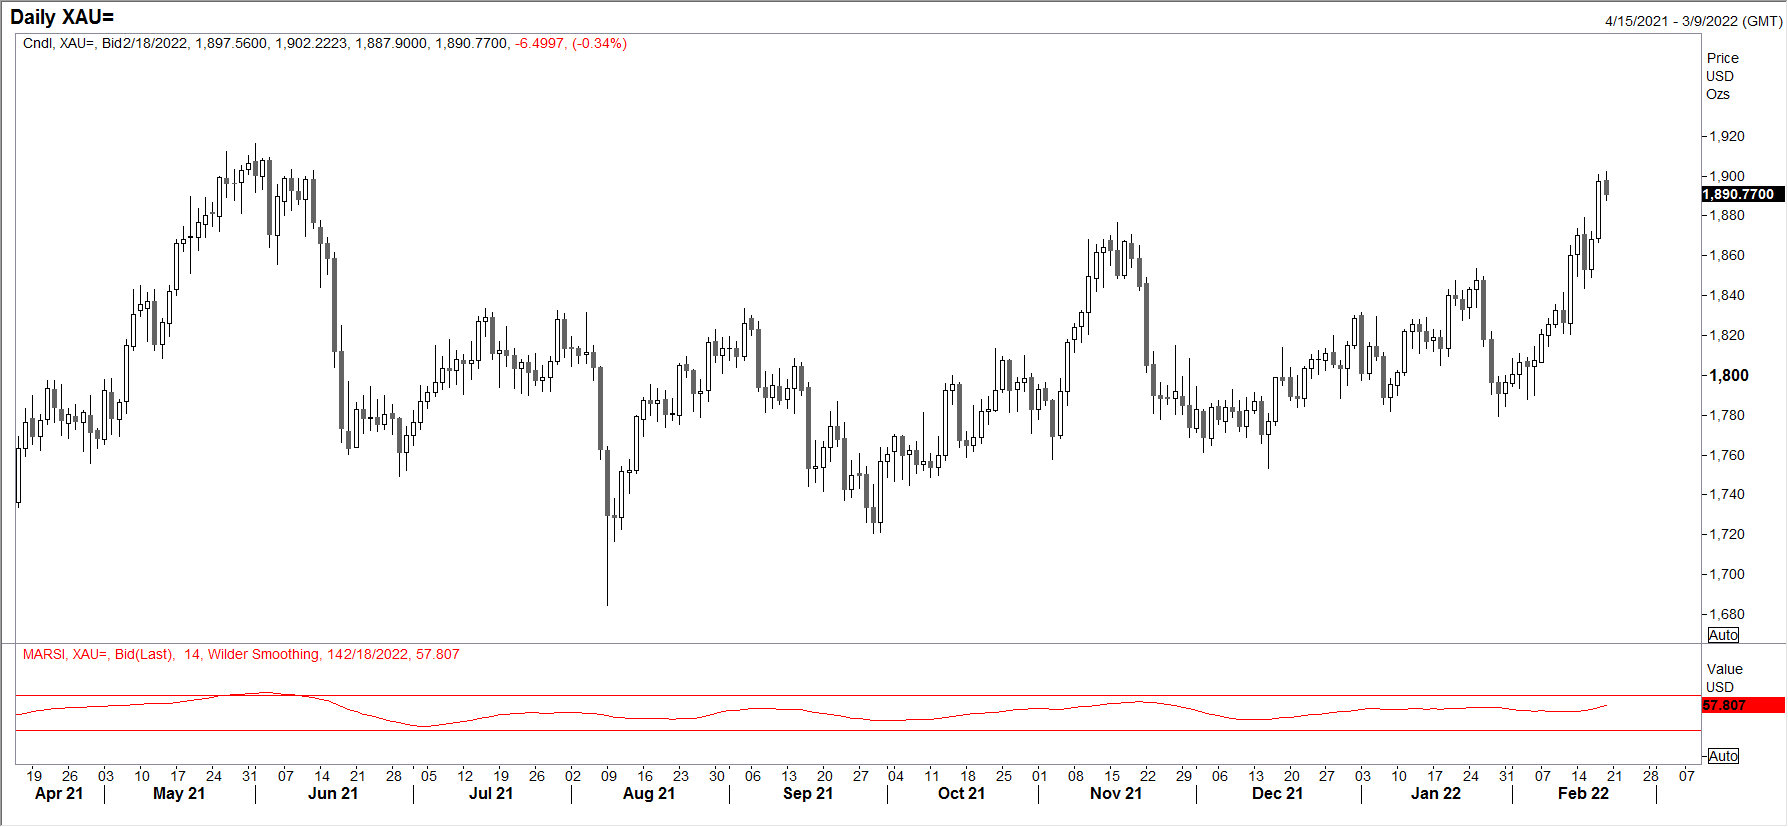The width and height of the screenshot is (1788, 827).
Task: Click the 1,860 price axis label
Action: pos(1727,255)
